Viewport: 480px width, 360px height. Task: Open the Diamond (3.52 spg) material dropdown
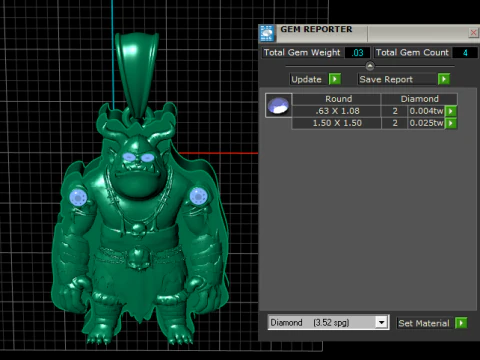(x=381, y=322)
